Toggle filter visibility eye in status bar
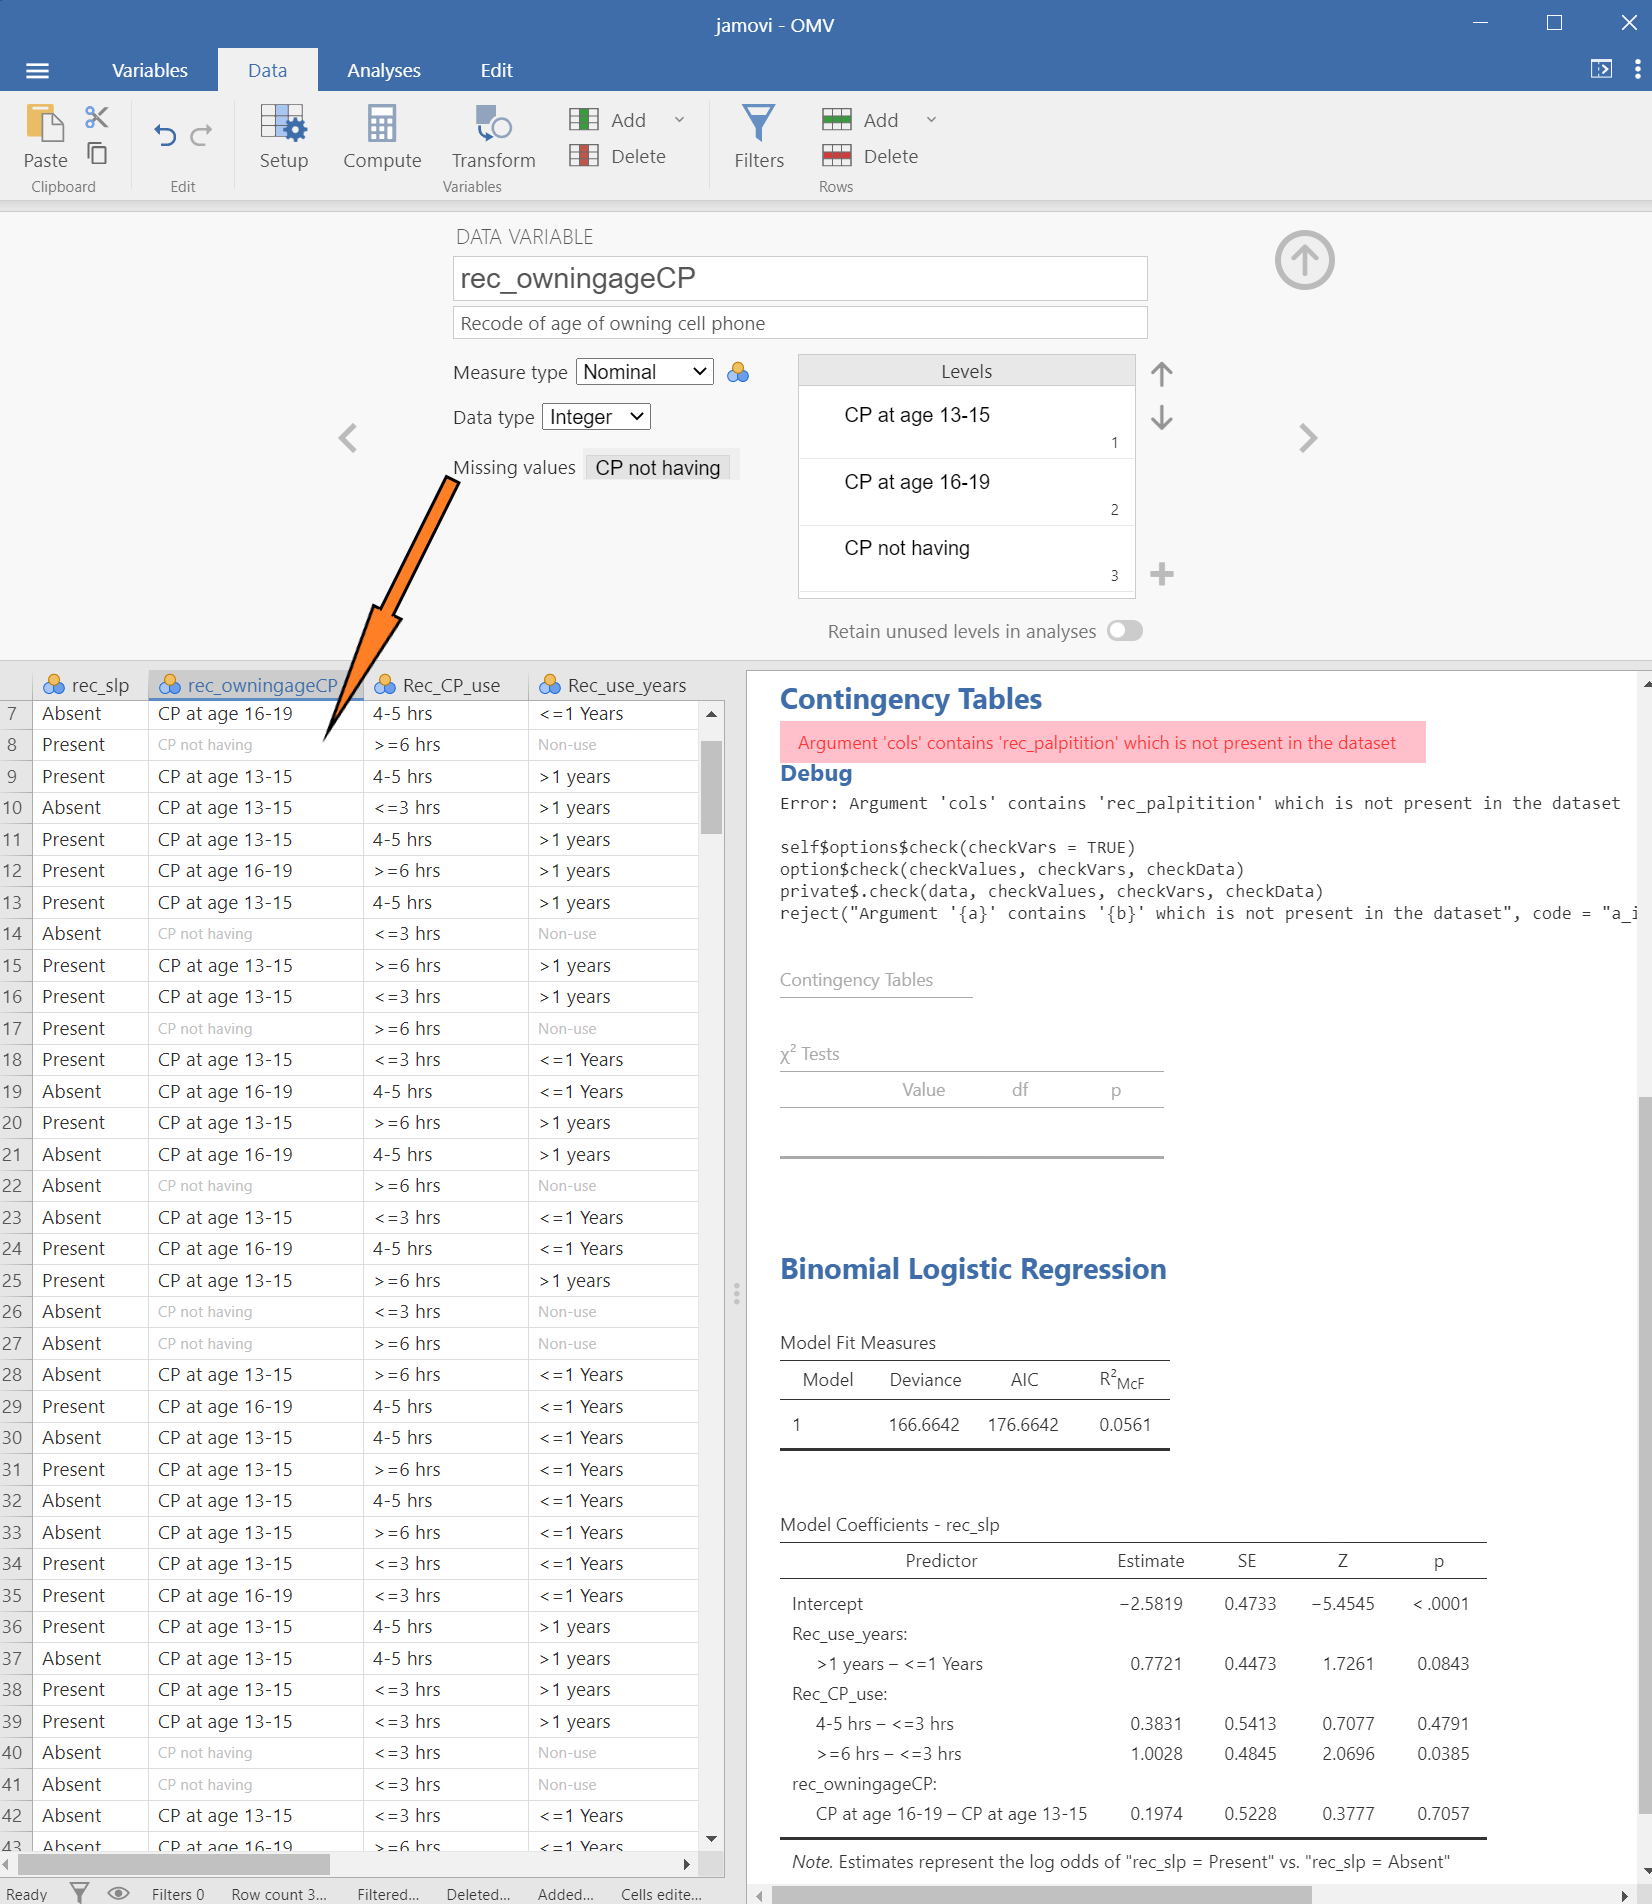Viewport: 1652px width, 1904px height. point(119,1893)
